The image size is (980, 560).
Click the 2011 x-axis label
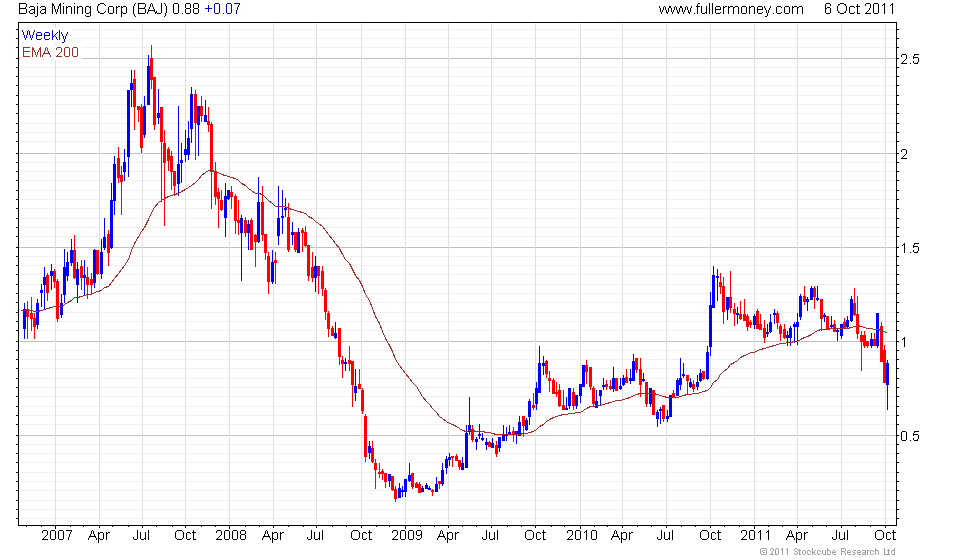pos(756,536)
